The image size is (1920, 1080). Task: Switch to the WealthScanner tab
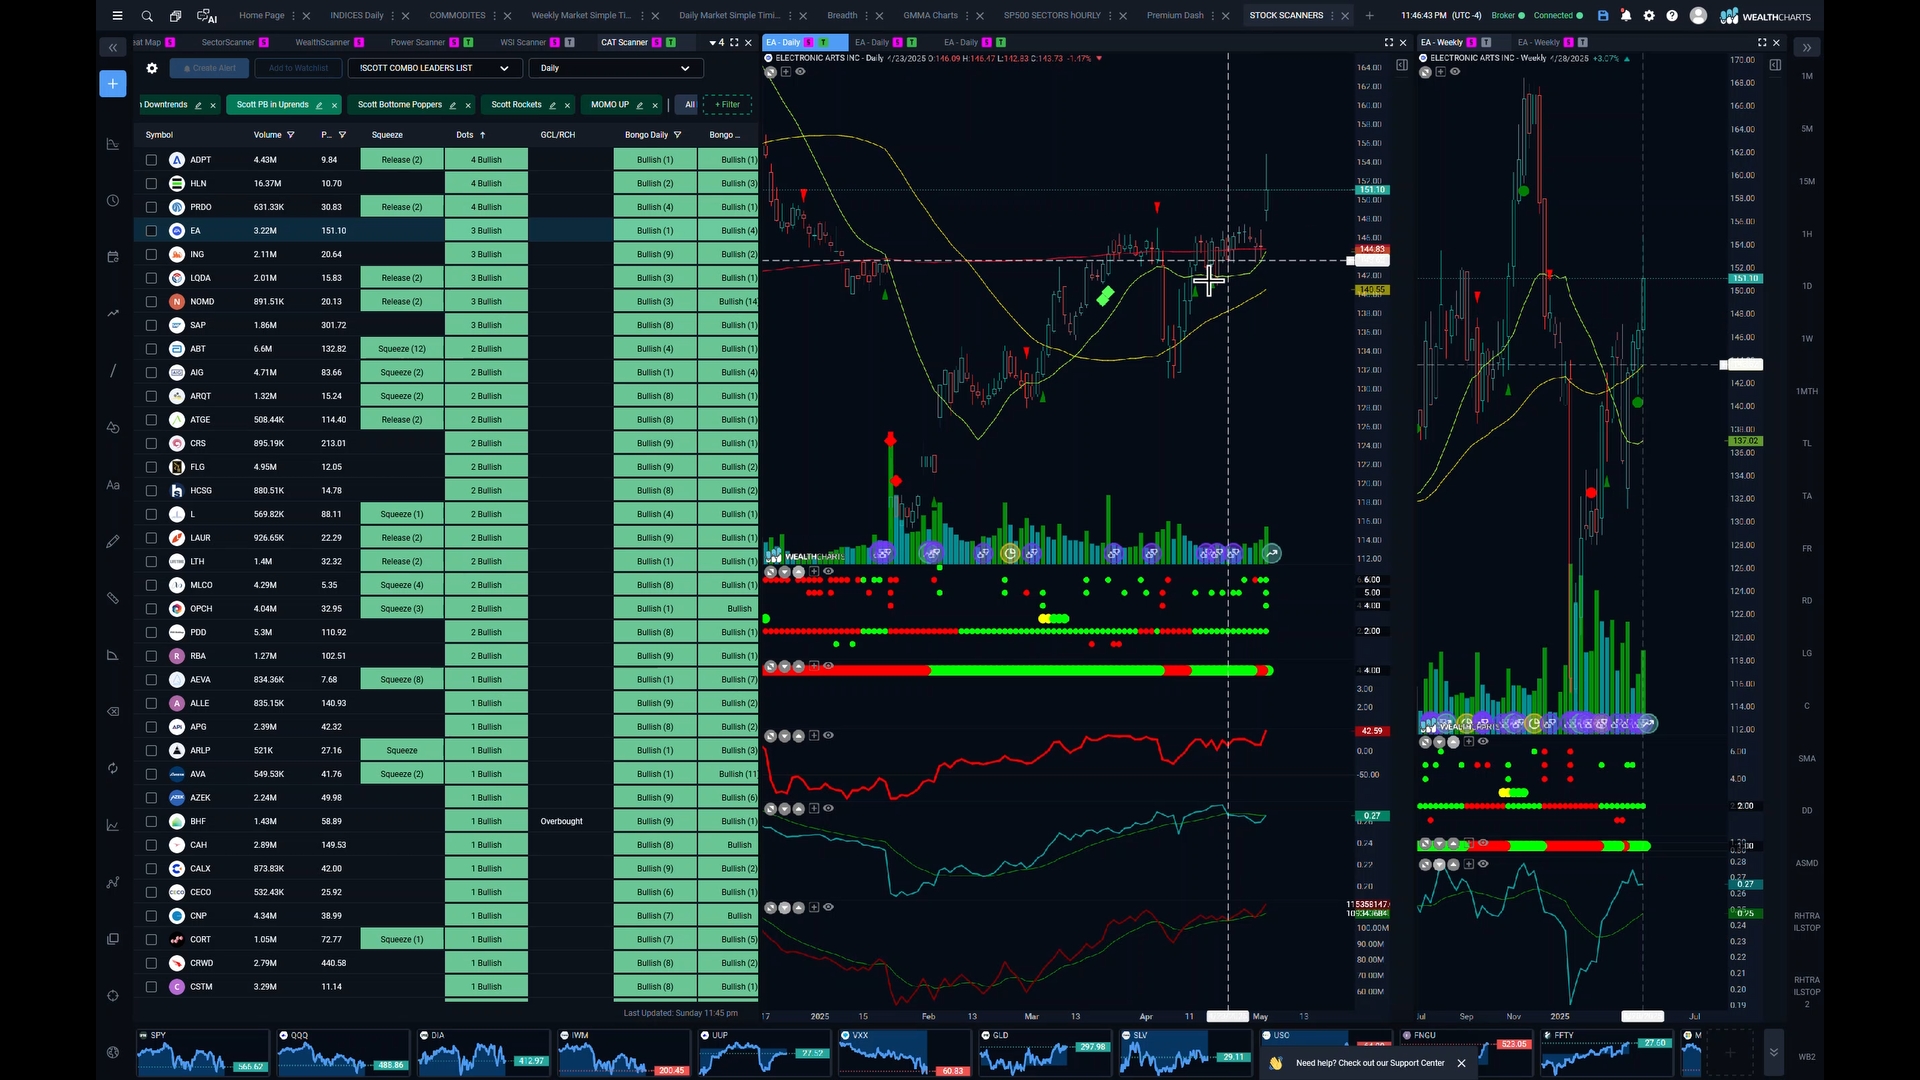click(322, 43)
